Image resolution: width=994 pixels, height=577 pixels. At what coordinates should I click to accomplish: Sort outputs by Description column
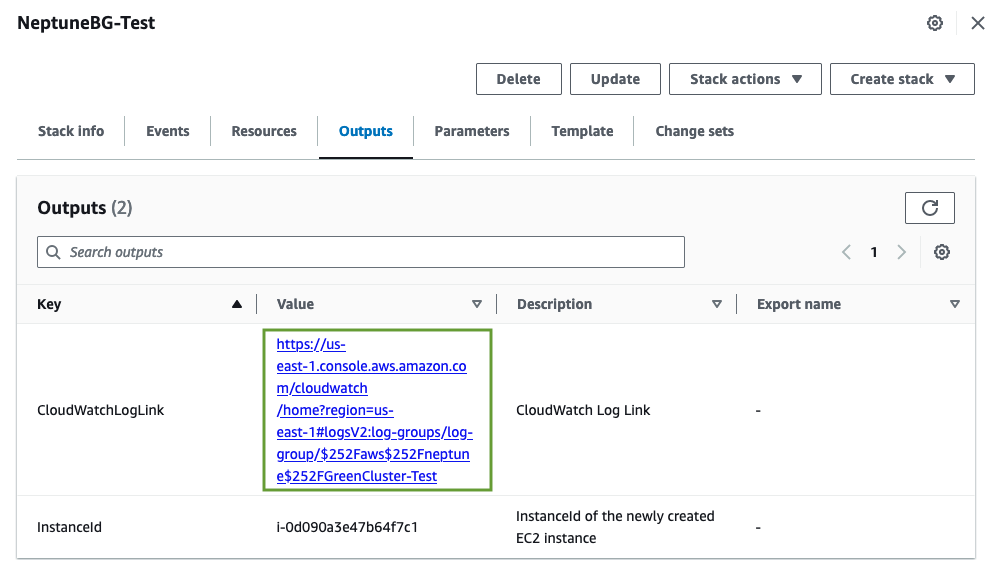coord(717,304)
